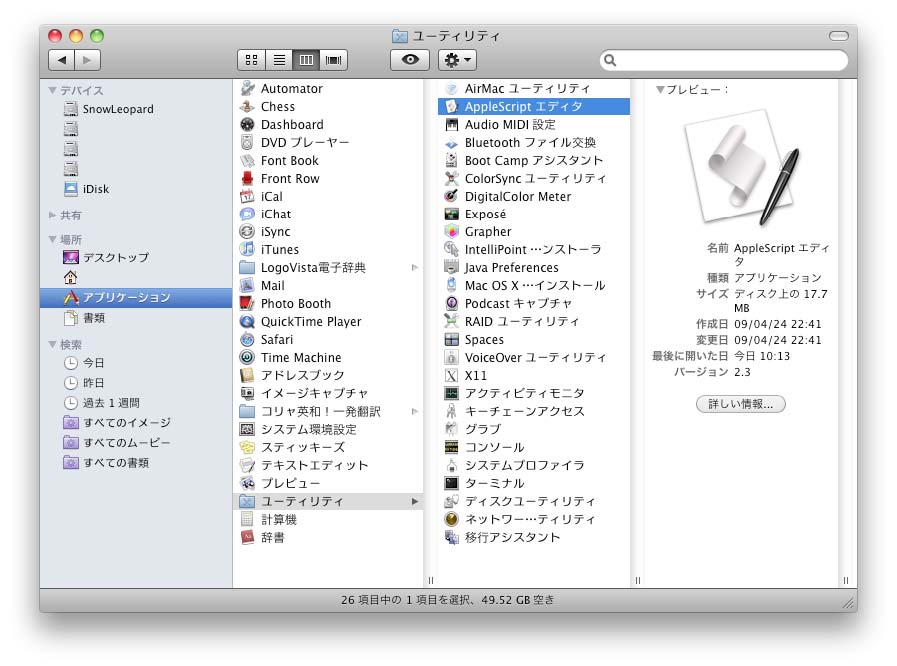Click the Chess app icon

(x=247, y=106)
